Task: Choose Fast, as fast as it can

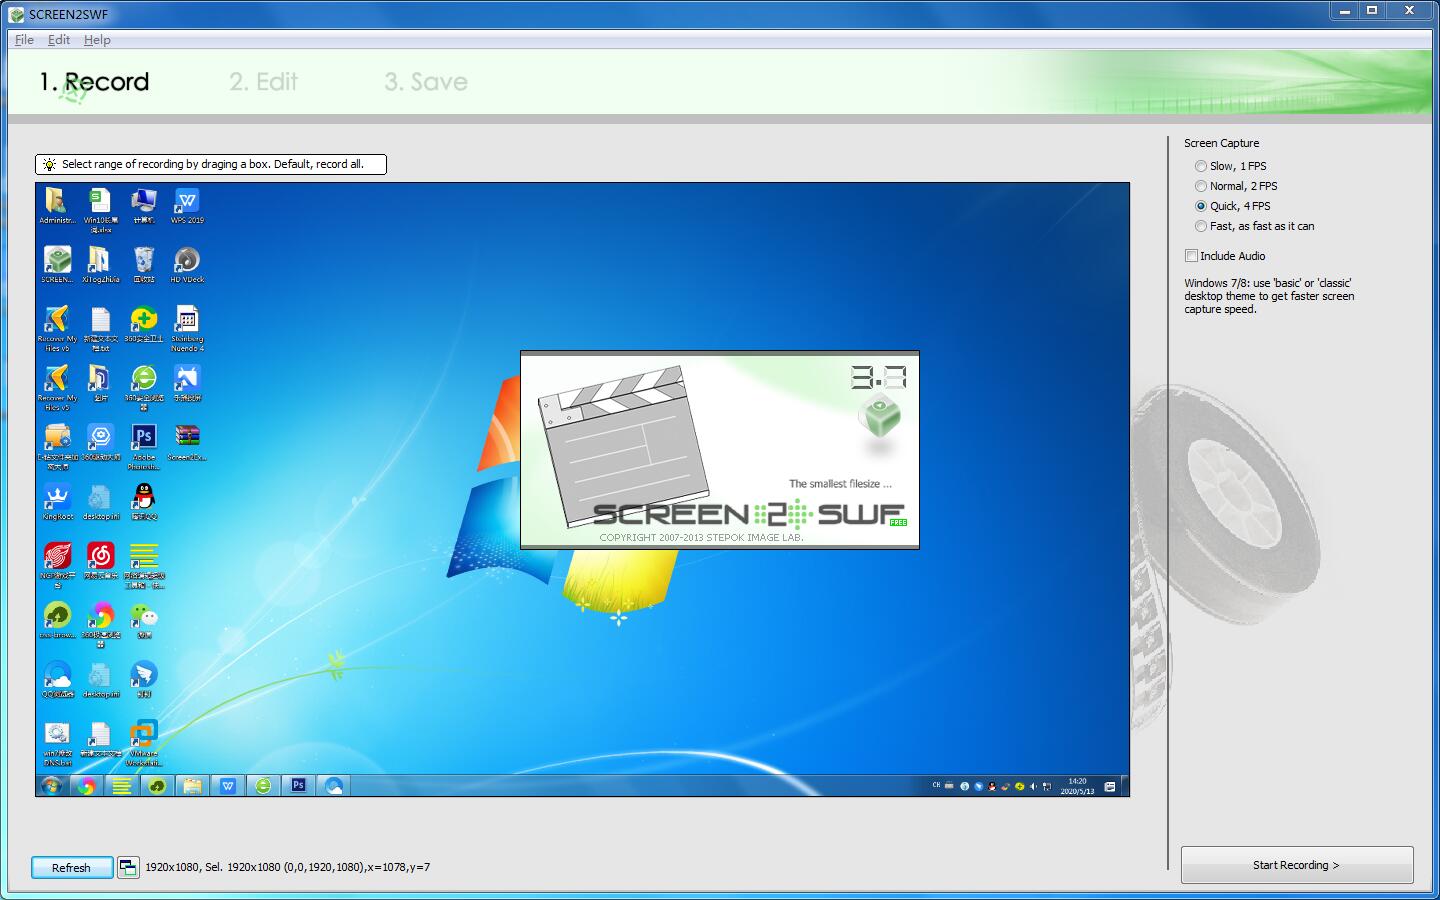Action: [1201, 226]
